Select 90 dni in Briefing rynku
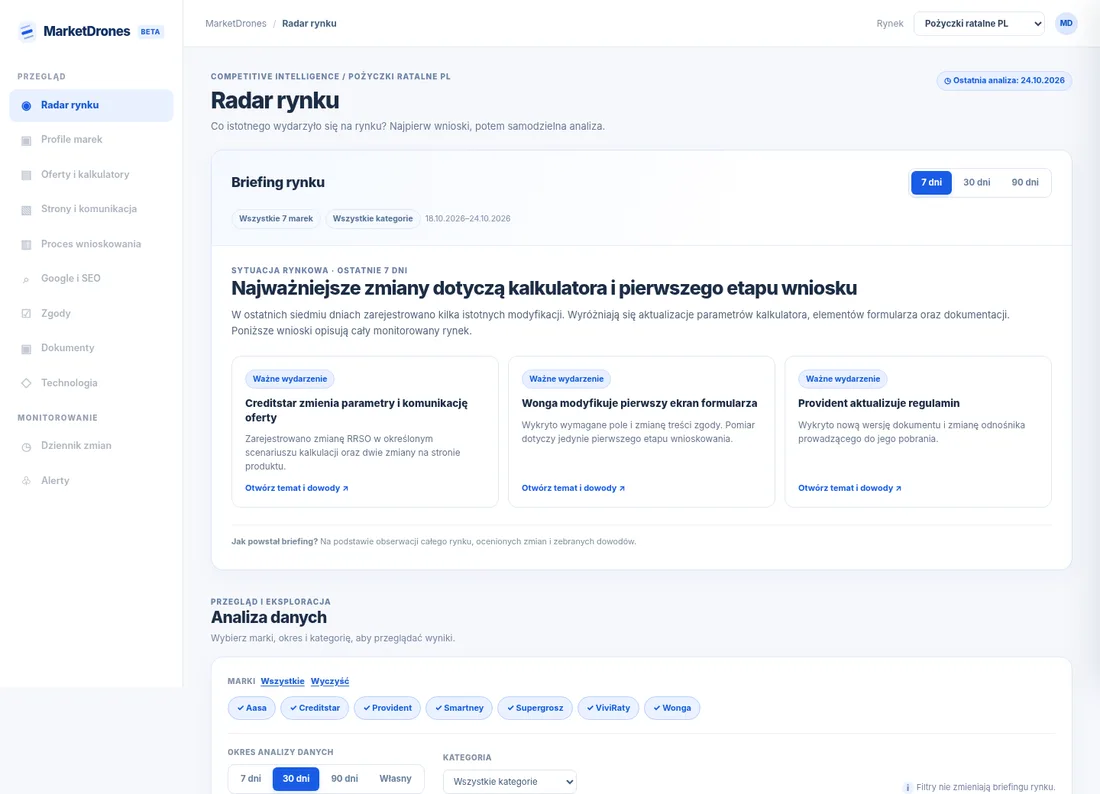 click(1024, 182)
